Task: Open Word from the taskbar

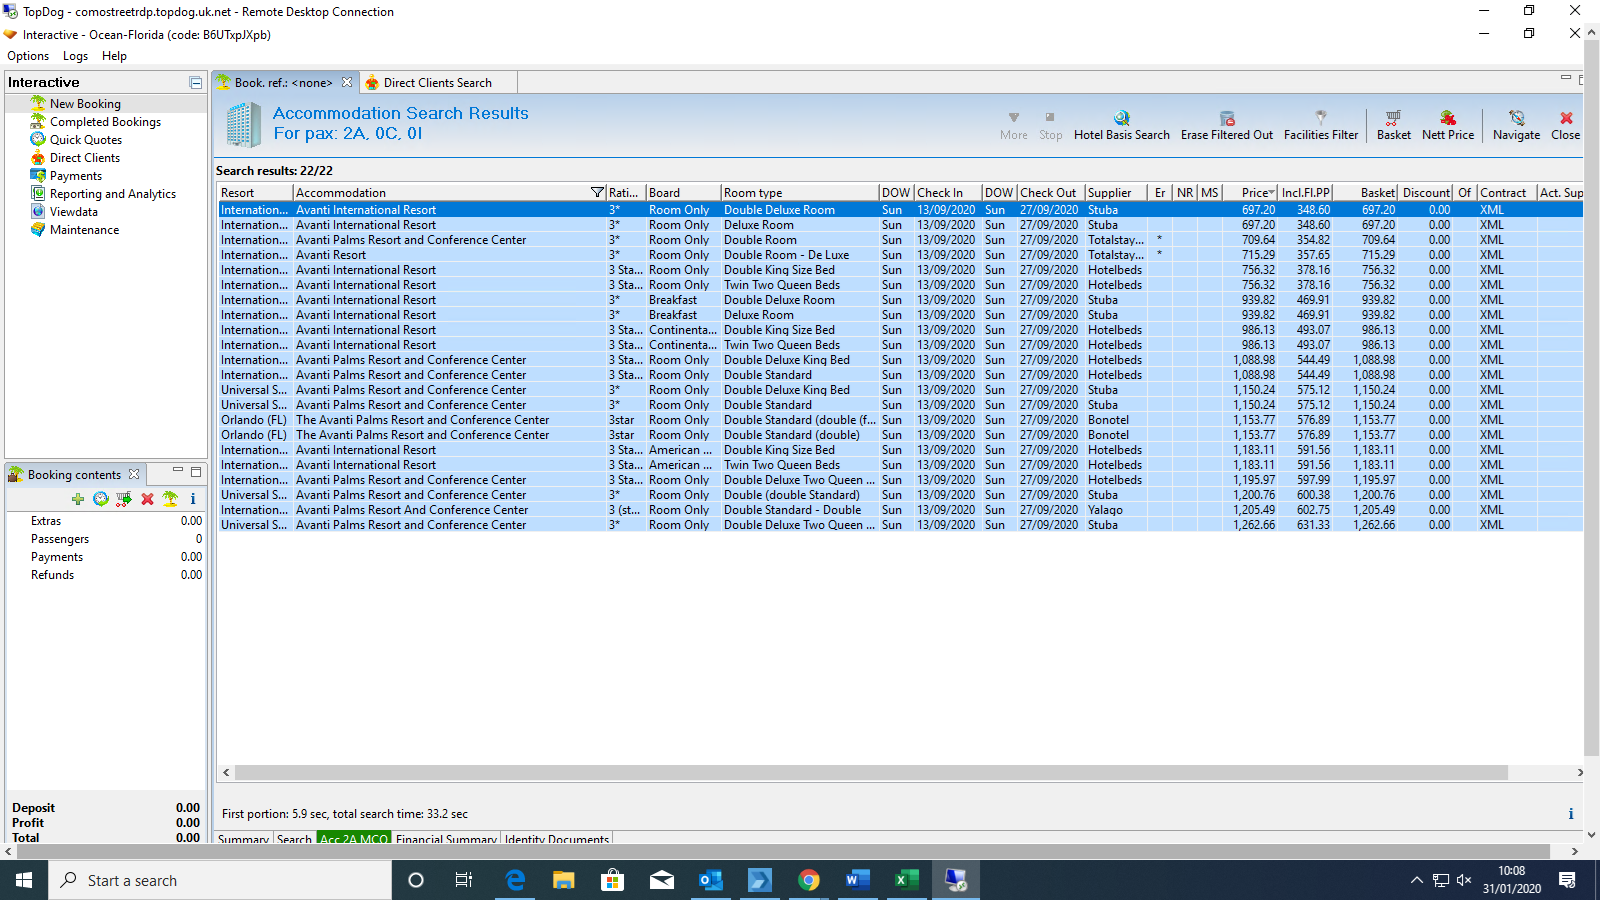Action: pos(857,880)
